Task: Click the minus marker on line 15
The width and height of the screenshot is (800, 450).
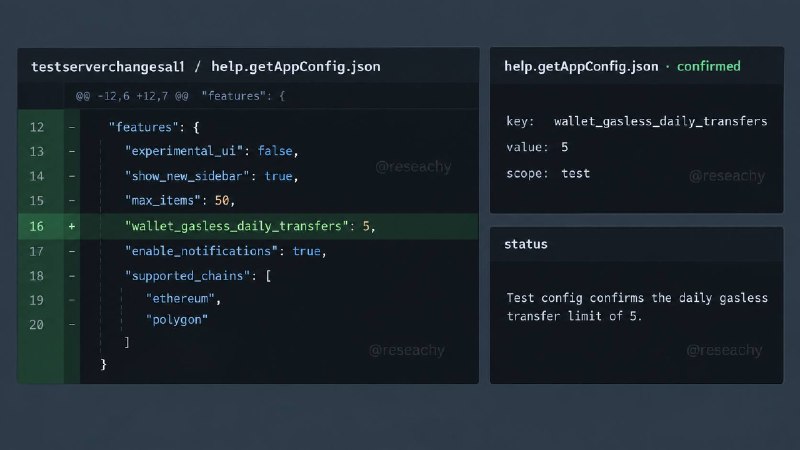Action: click(71, 201)
